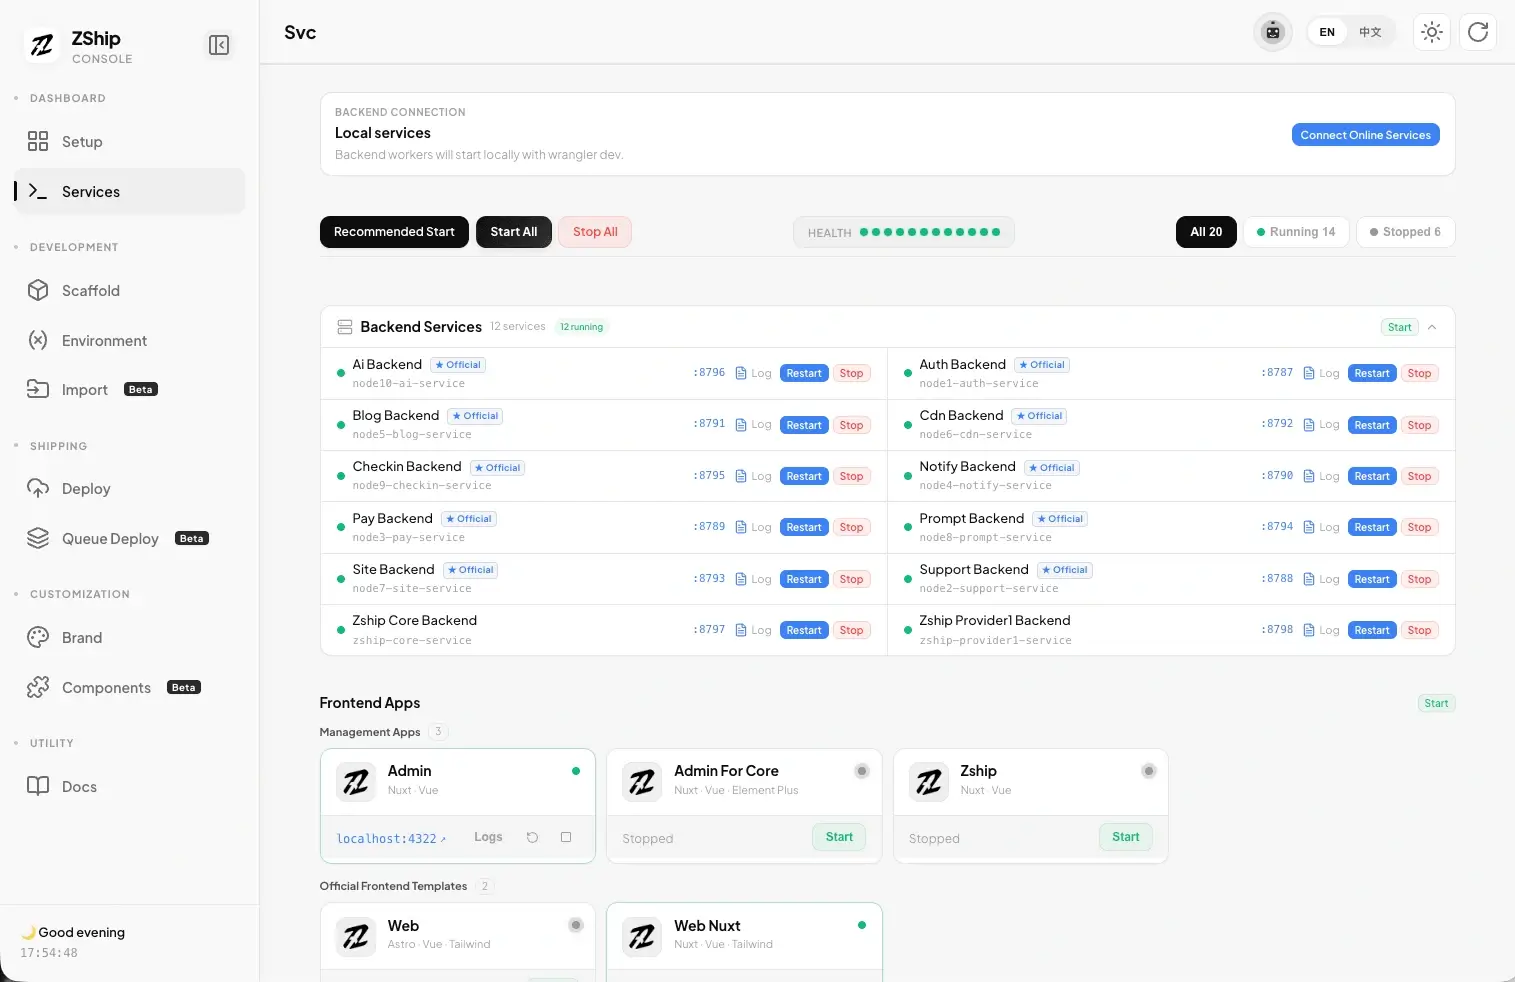Open the localhost:4322 Admin link
Image resolution: width=1515 pixels, height=982 pixels.
[391, 839]
